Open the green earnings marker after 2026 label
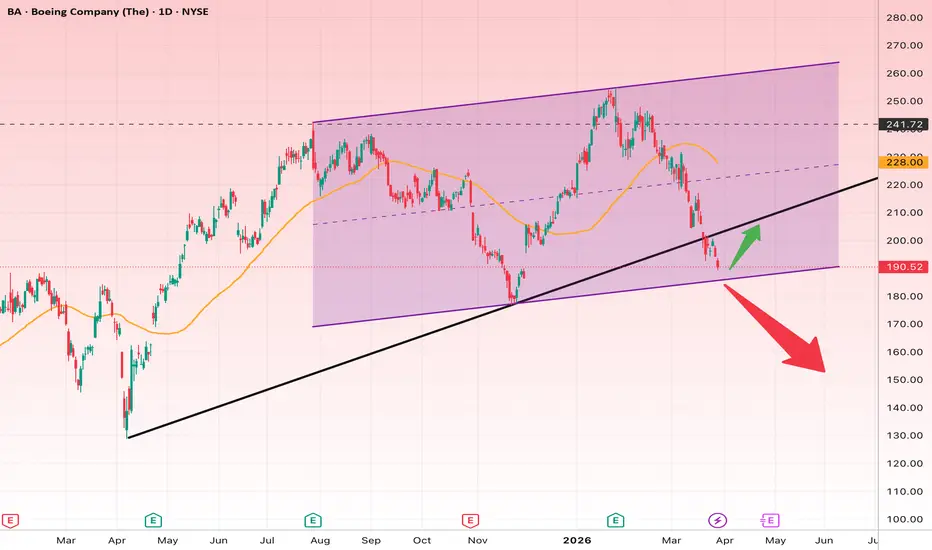Viewport: 932px width, 550px height. tap(615, 521)
